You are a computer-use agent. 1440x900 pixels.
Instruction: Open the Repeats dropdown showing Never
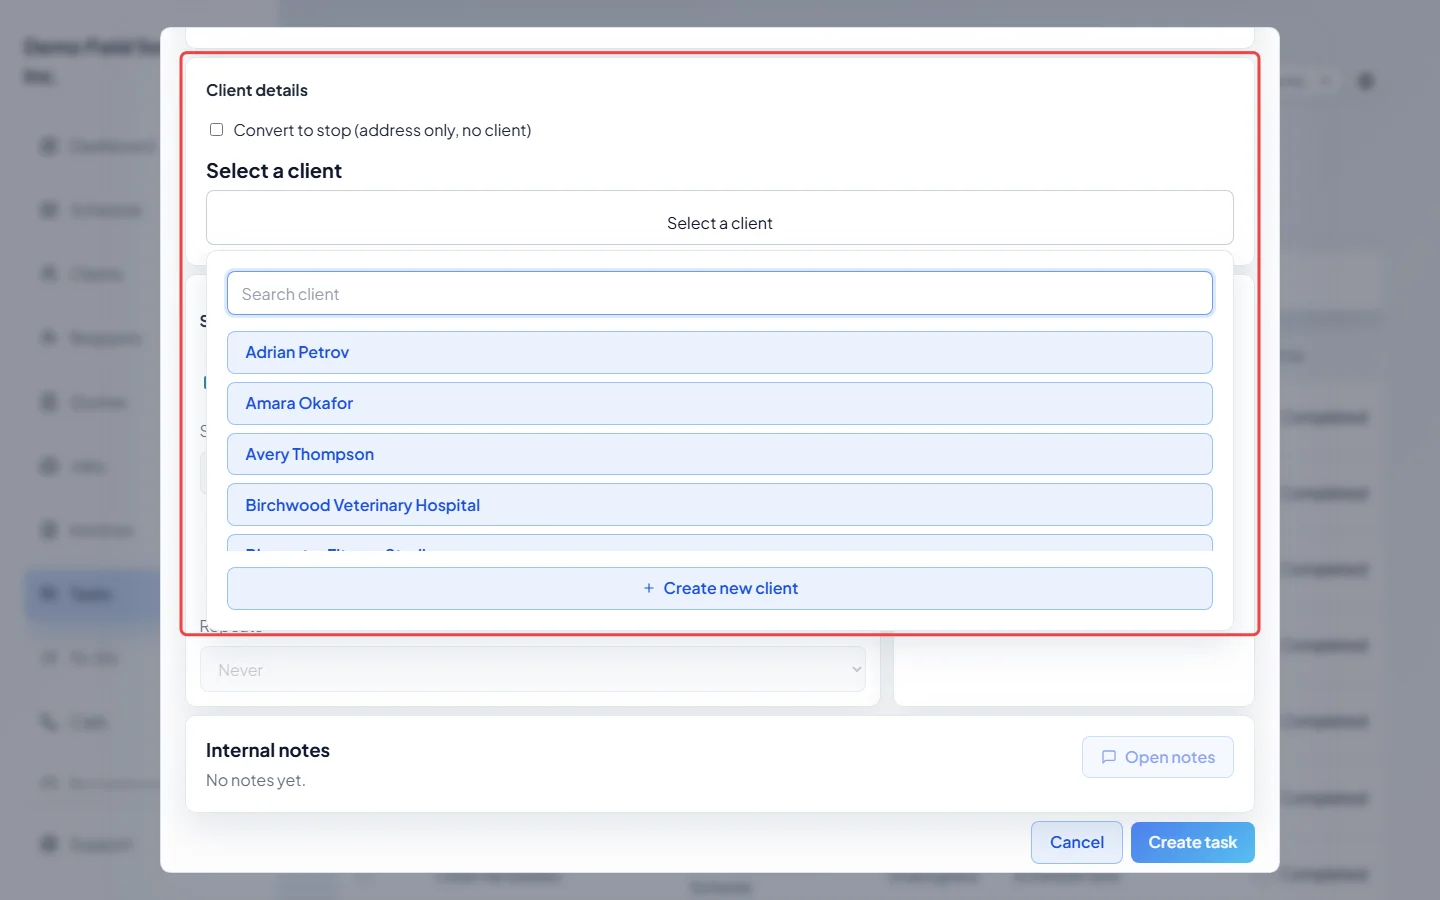[533, 670]
